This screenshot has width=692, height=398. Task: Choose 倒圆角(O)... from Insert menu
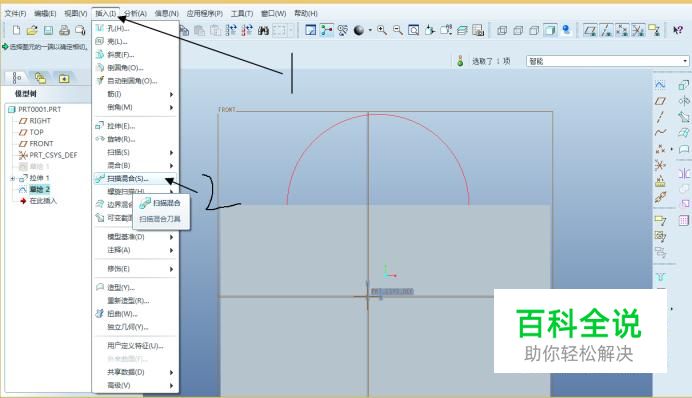135,68
